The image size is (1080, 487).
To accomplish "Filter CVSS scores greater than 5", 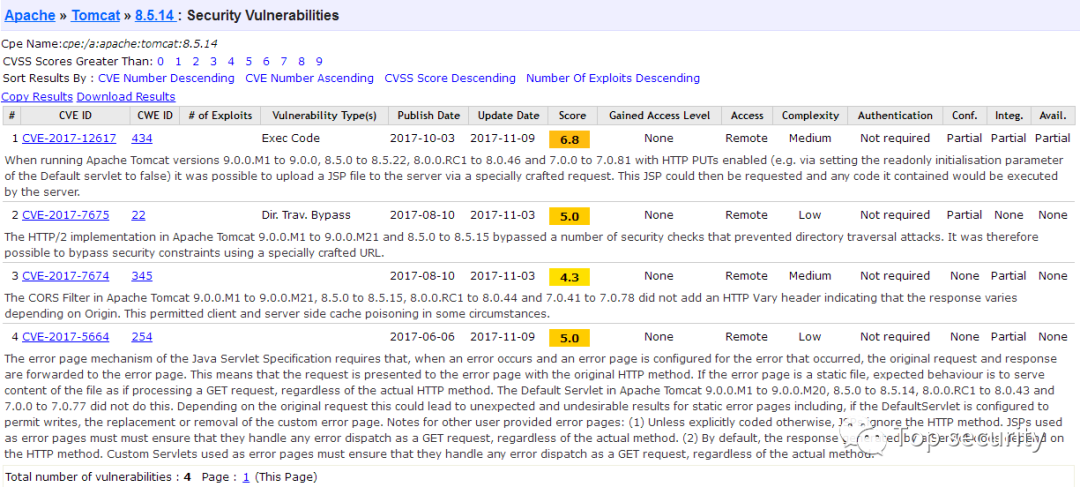I will [x=249, y=61].
